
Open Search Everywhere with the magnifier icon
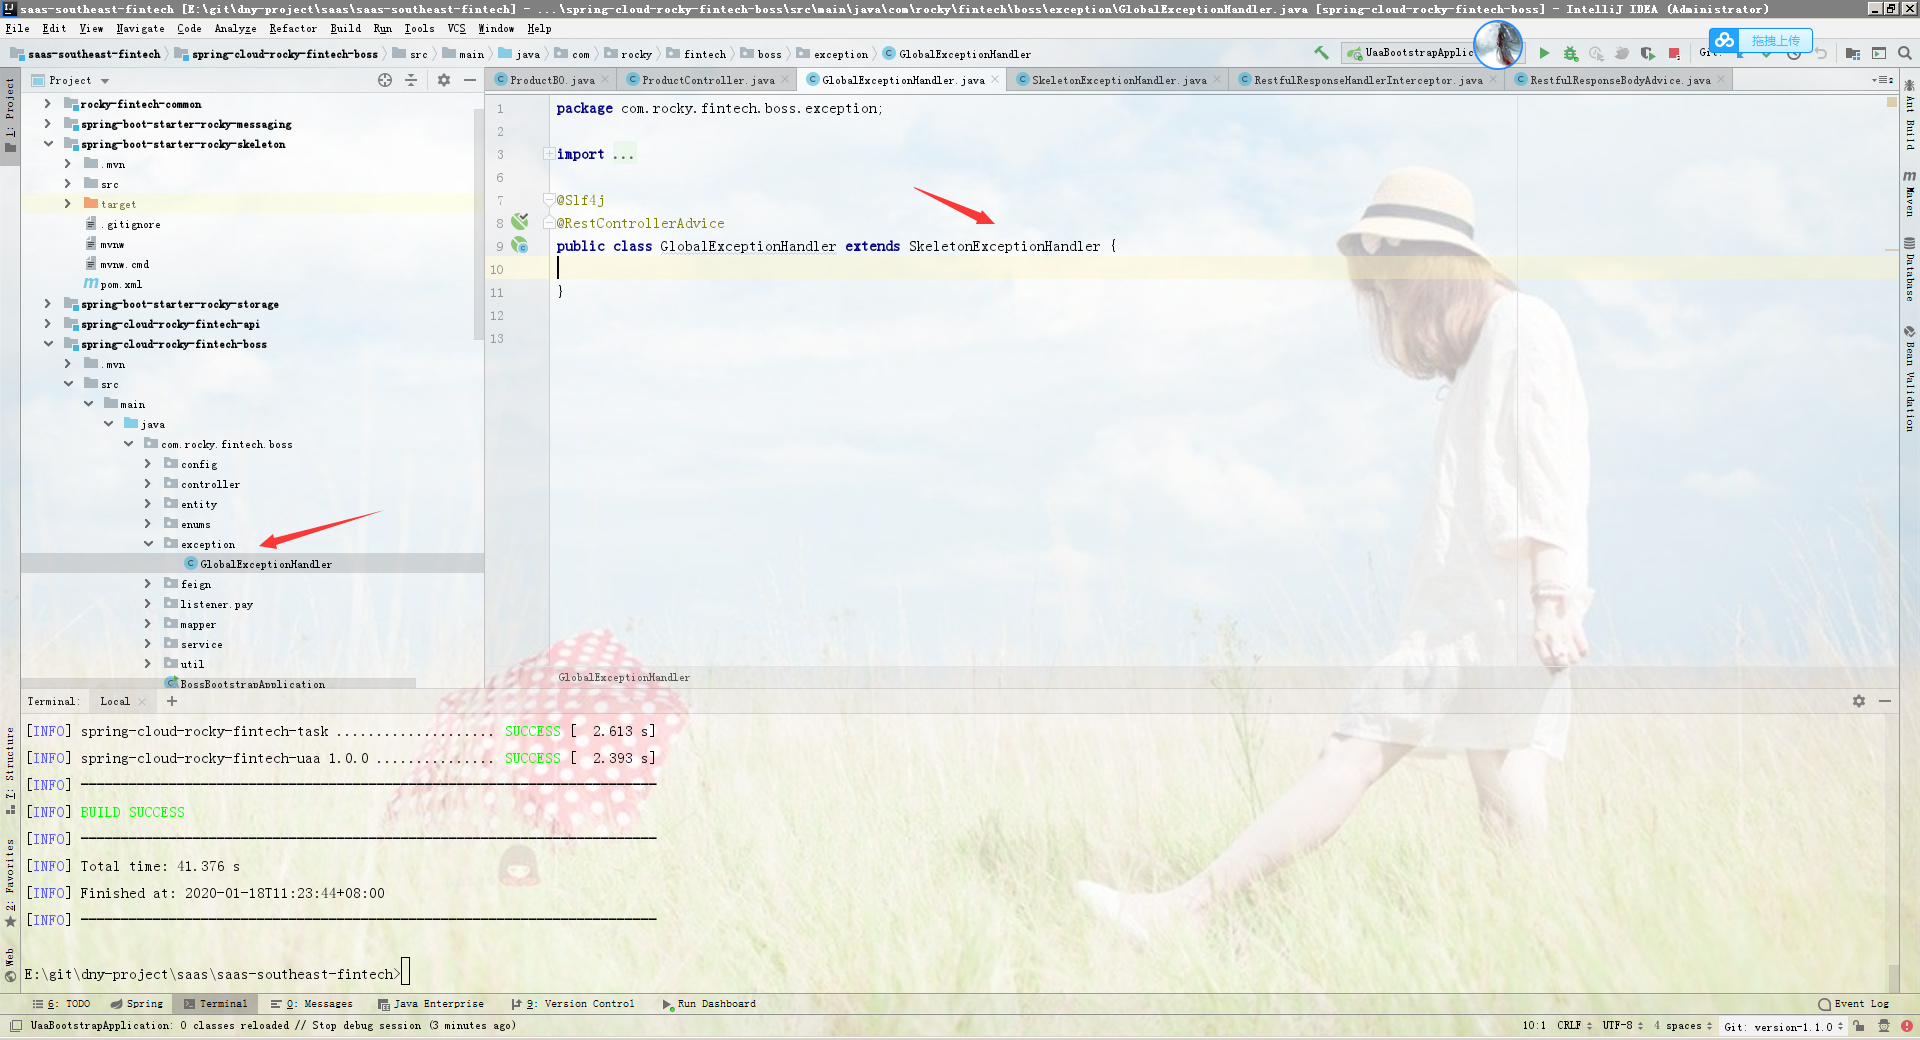pos(1905,52)
